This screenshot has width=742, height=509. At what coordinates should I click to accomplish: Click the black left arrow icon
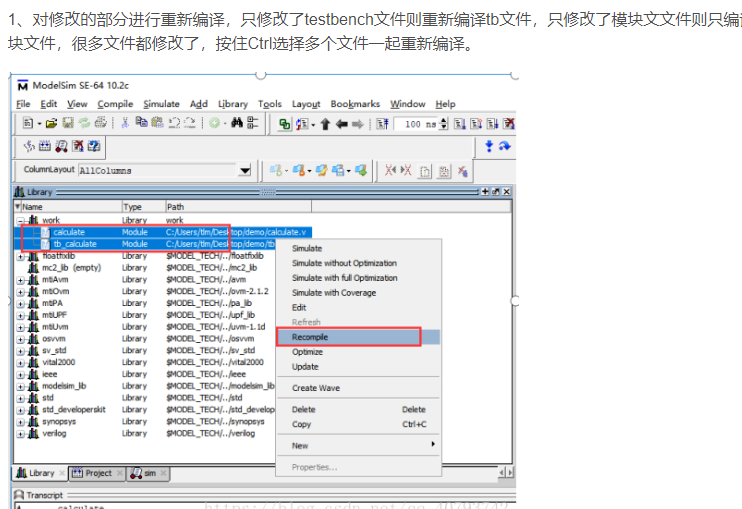(341, 124)
